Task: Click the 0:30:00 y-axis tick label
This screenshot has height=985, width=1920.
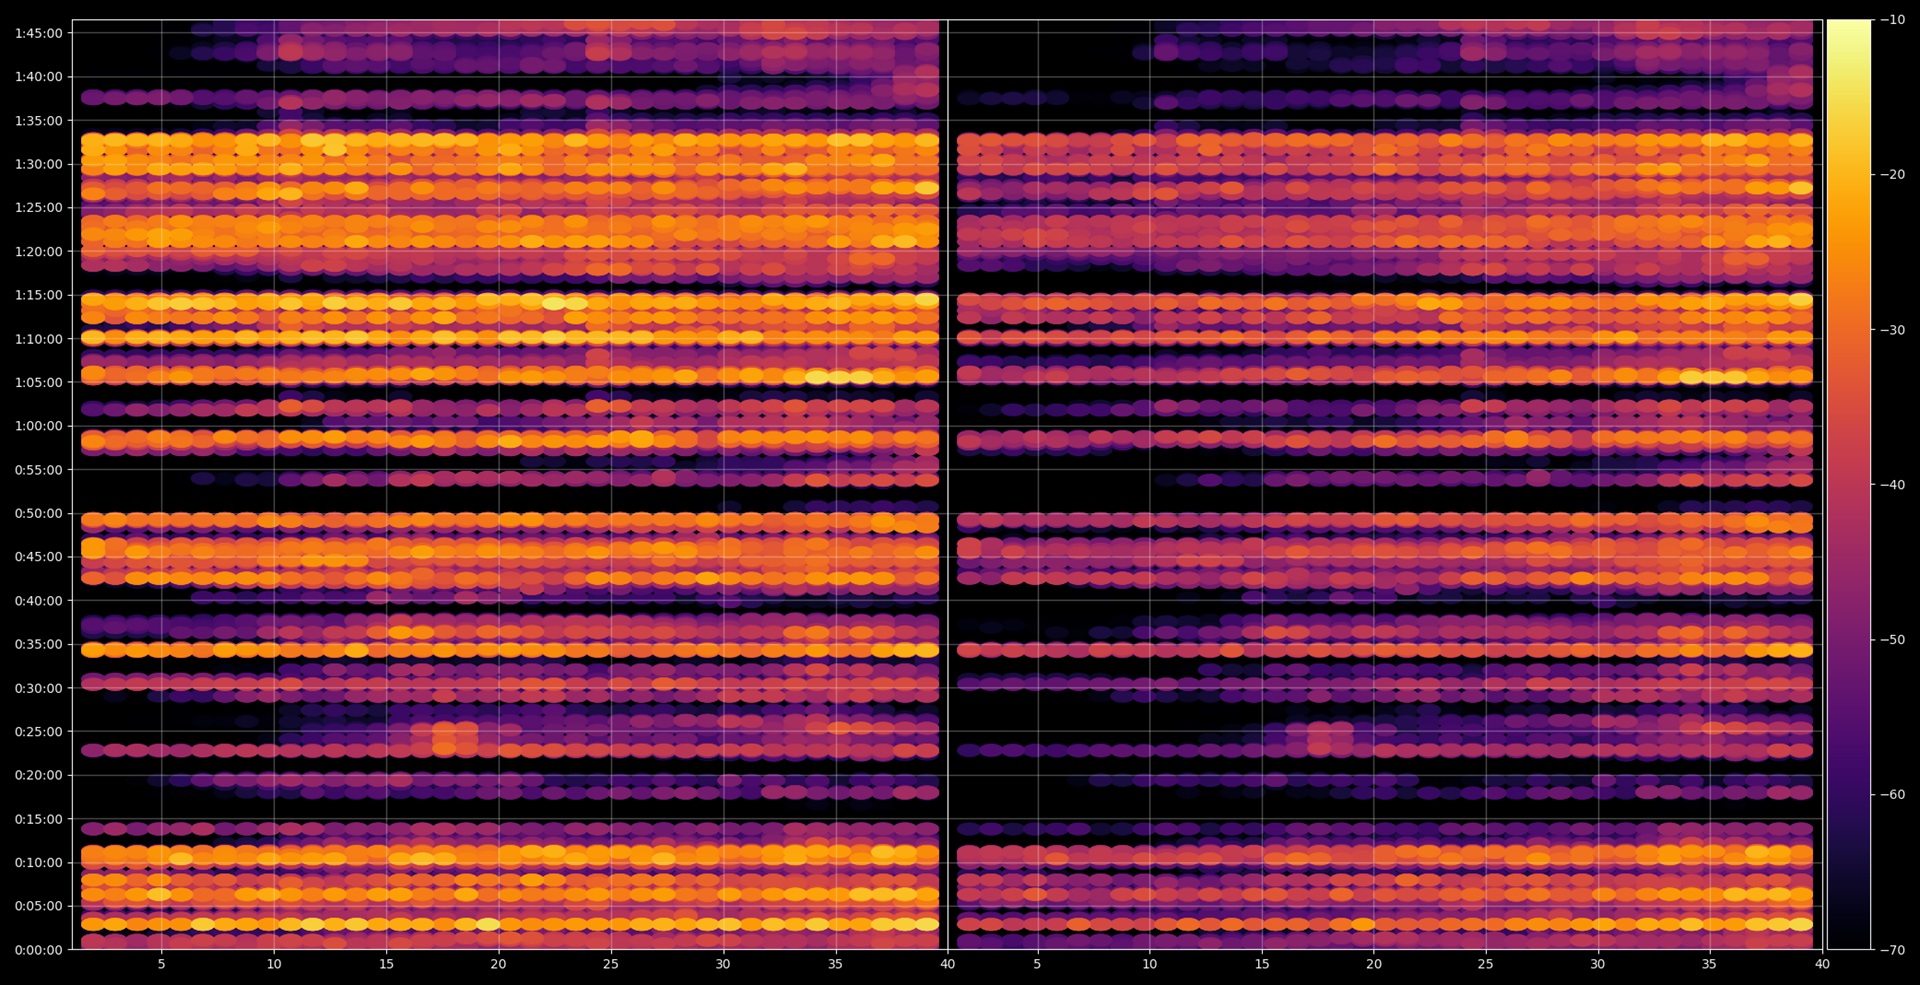Action: tap(38, 688)
